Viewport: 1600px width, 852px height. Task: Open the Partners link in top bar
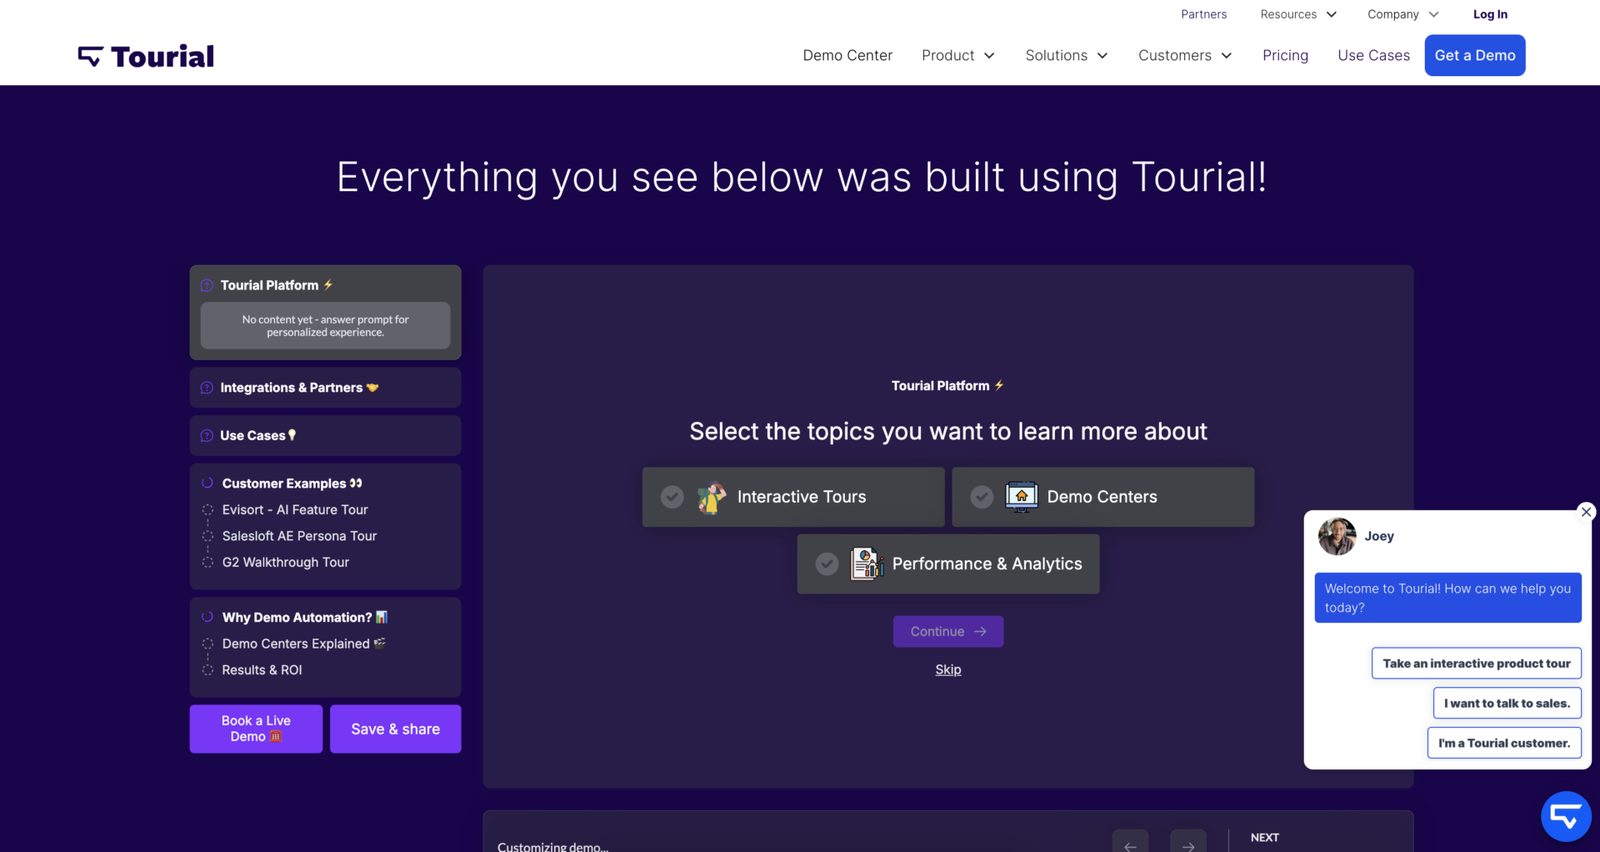click(1203, 14)
